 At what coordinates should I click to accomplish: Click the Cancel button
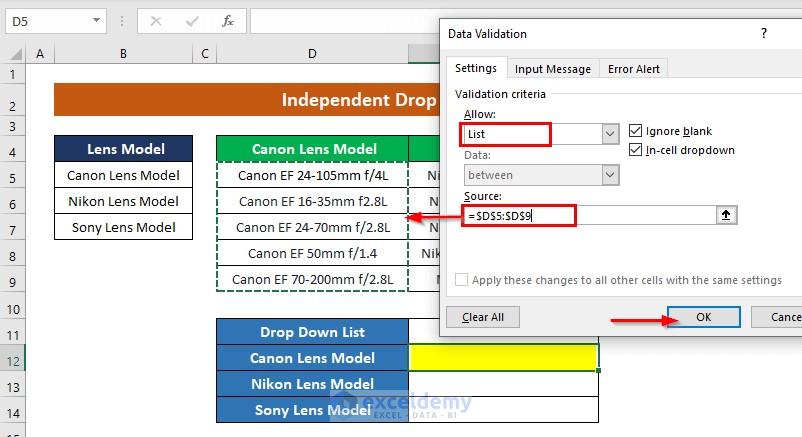(776, 317)
